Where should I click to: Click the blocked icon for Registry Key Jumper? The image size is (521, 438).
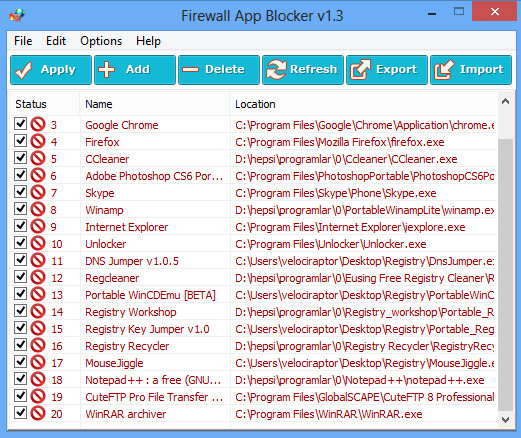click(x=38, y=329)
